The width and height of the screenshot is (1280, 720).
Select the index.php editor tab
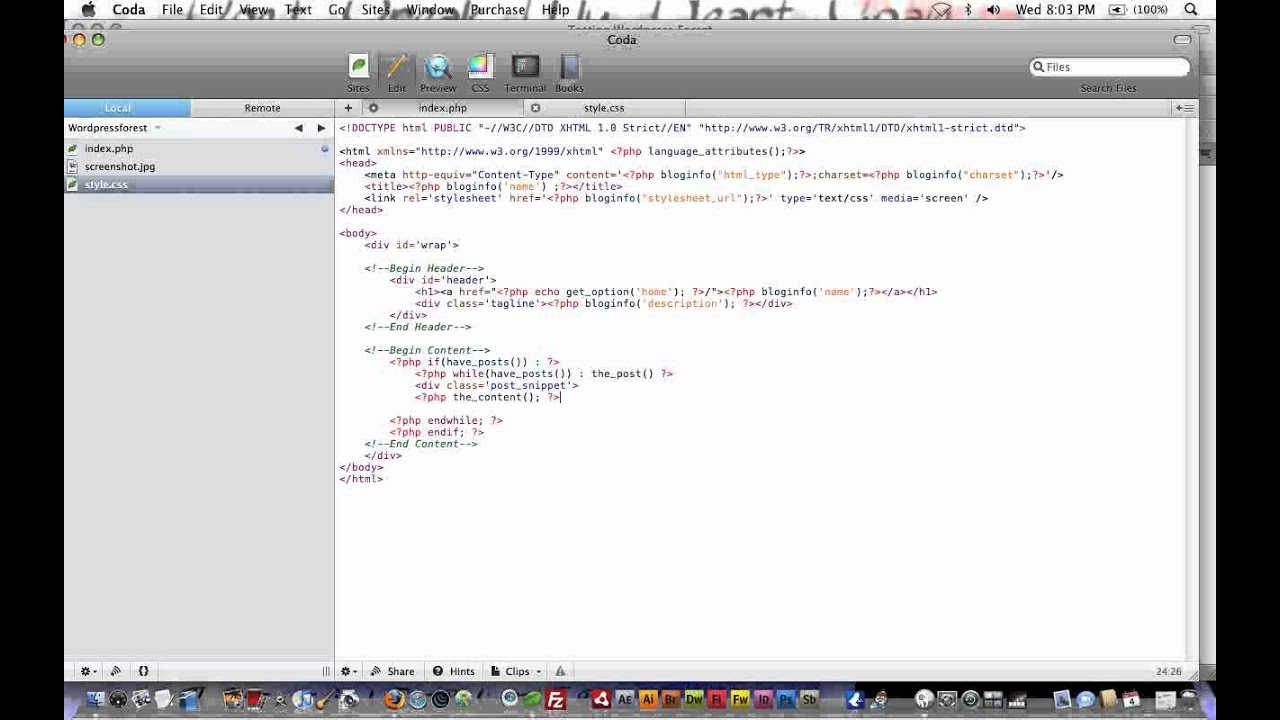pos(442,108)
